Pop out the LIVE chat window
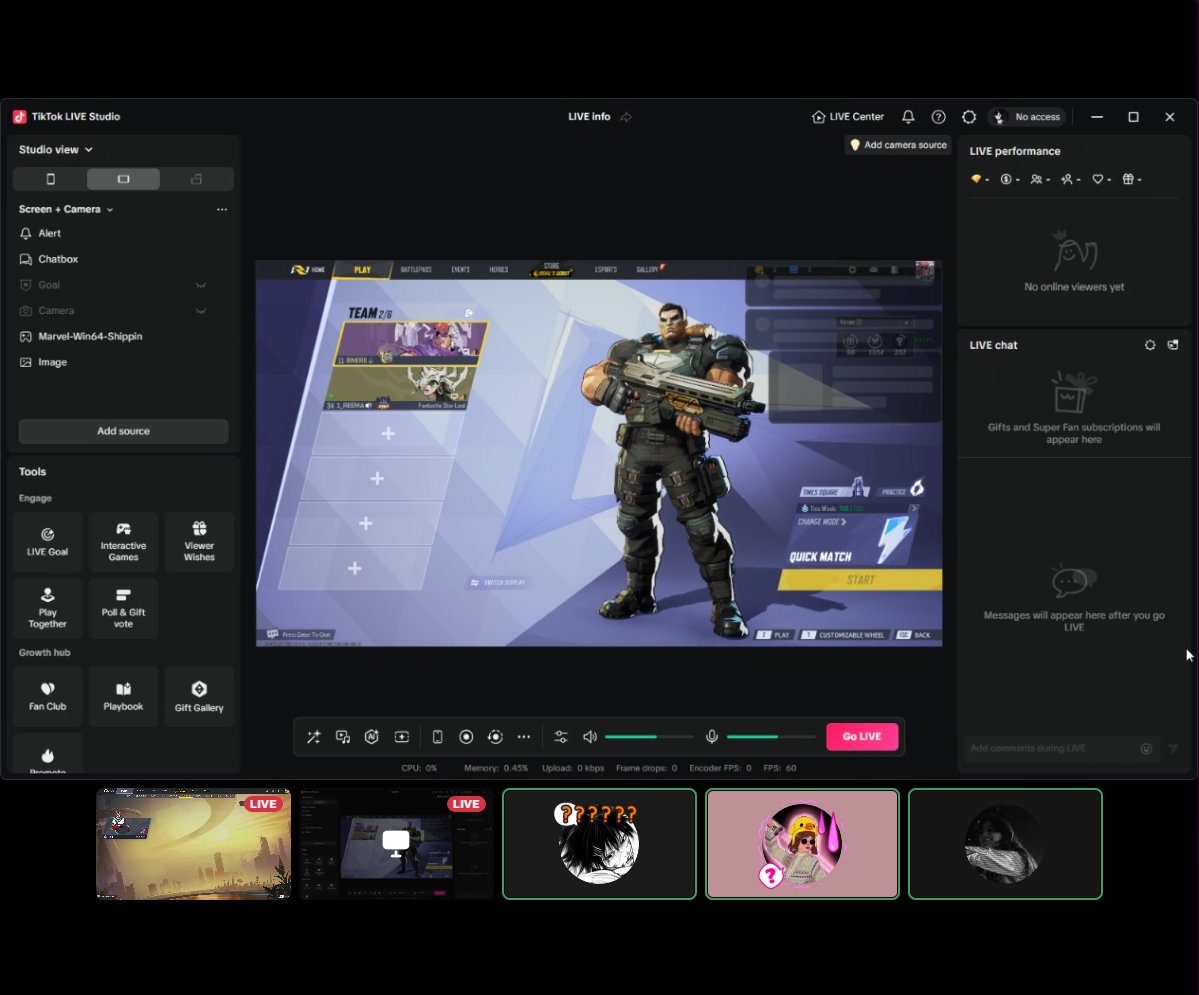Screen dimensions: 1199x995 click(1173, 345)
